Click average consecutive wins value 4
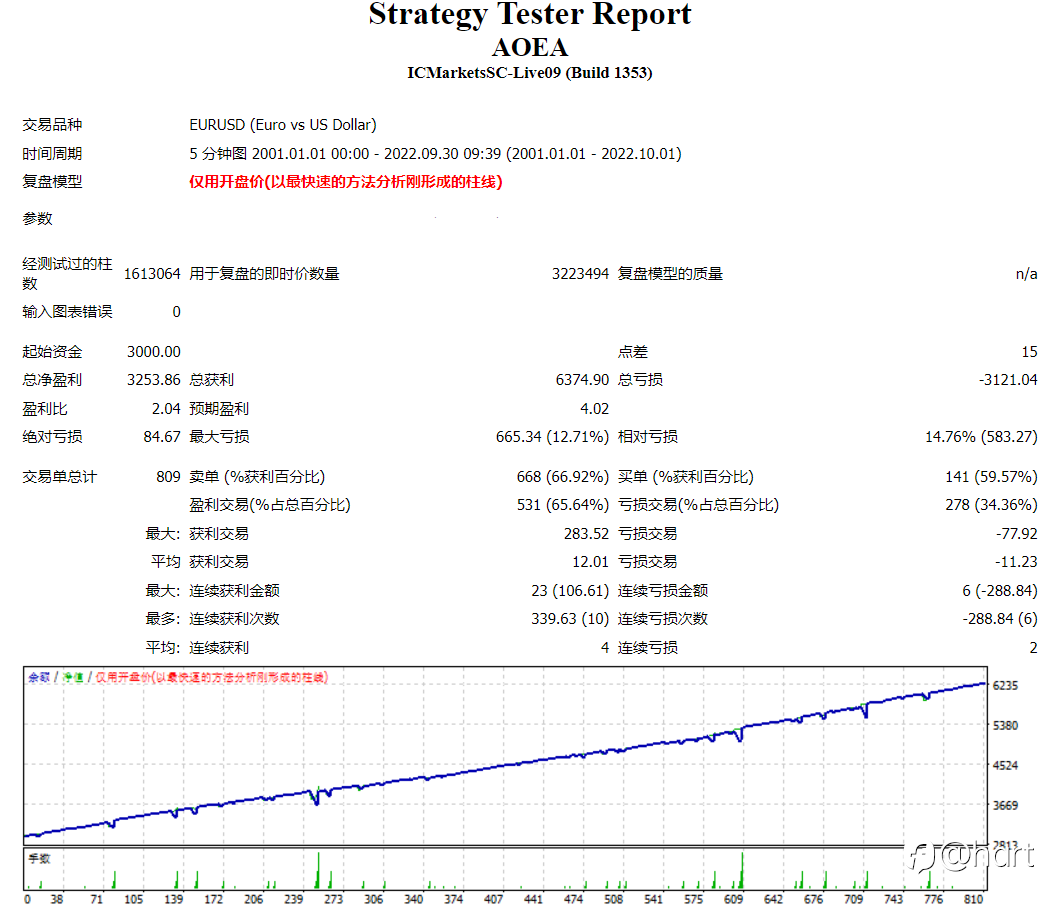This screenshot has height=906, width=1045. click(604, 647)
